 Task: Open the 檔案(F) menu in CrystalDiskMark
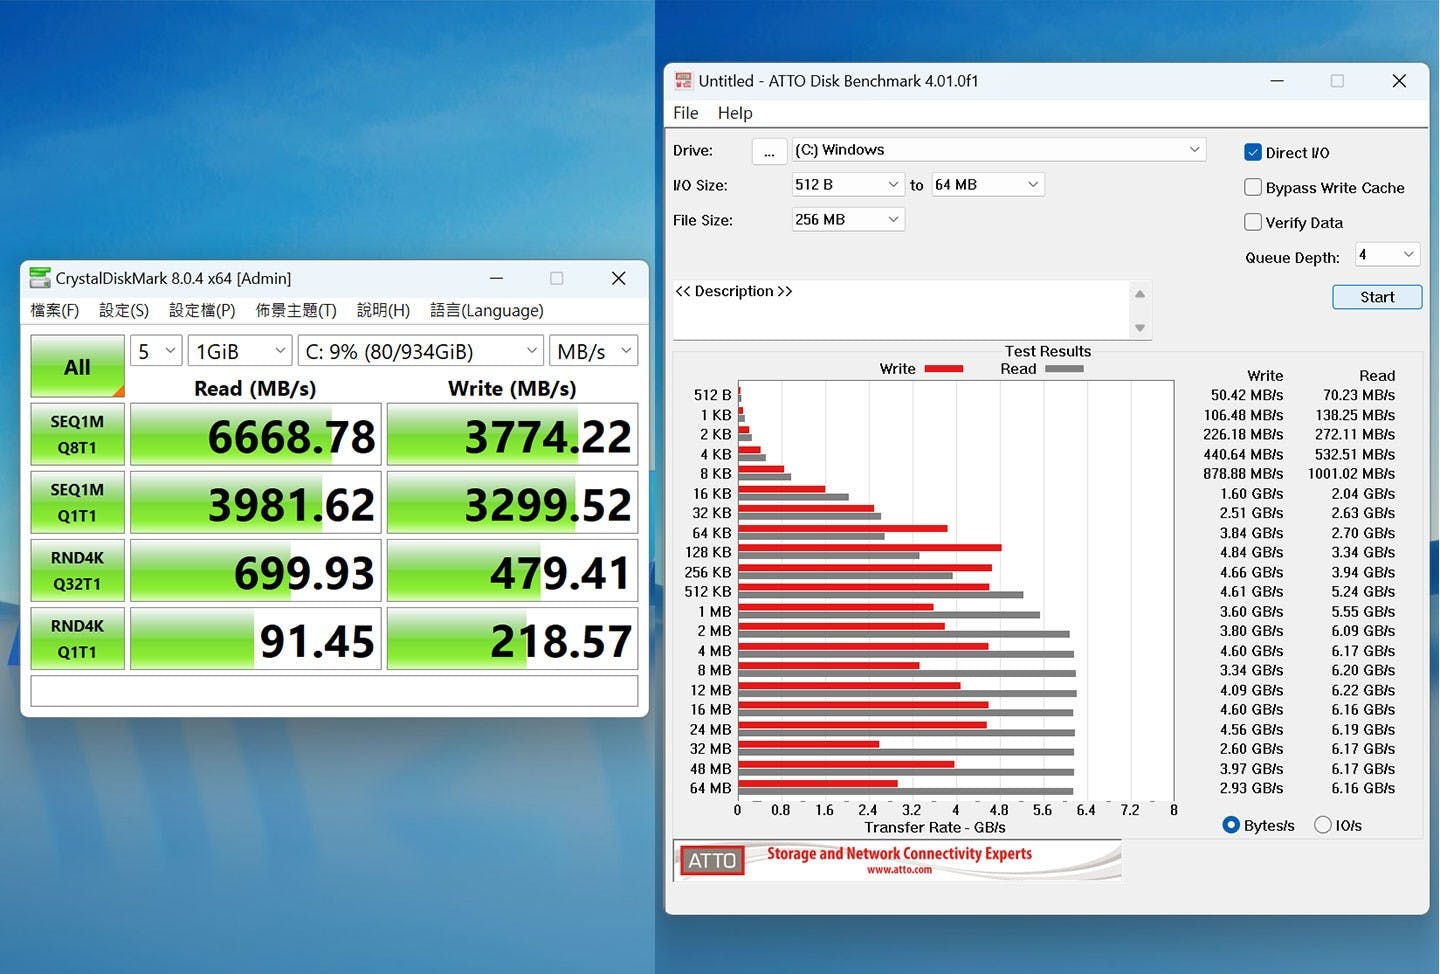pos(55,310)
